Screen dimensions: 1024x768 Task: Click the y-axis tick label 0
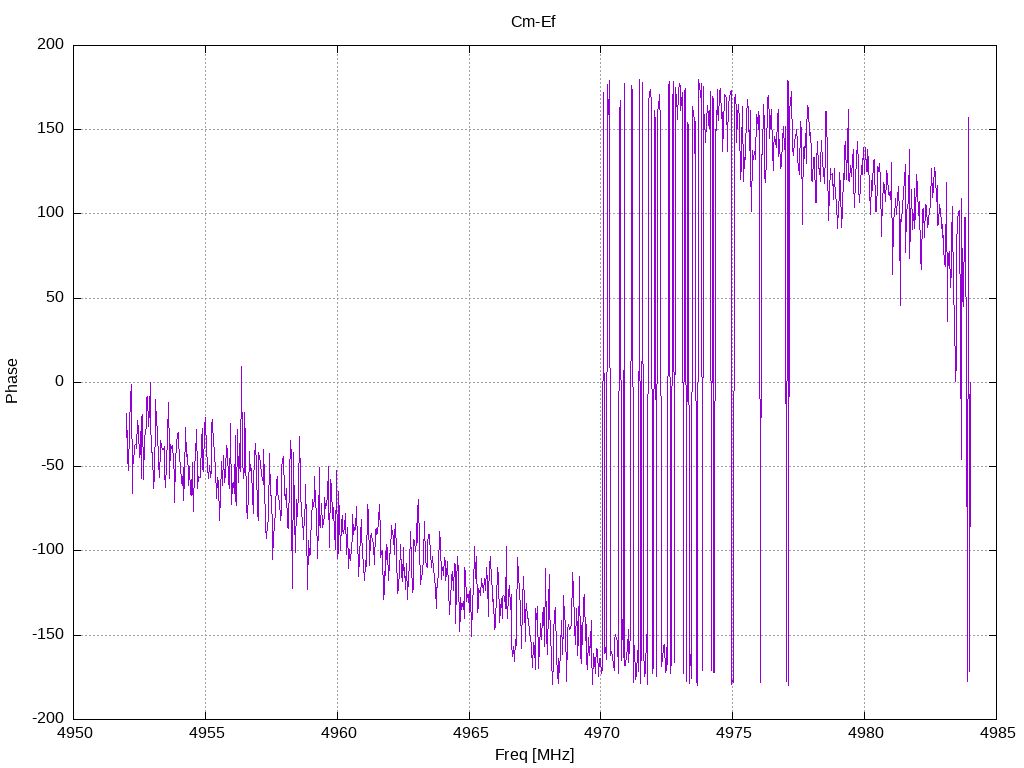(x=60, y=381)
